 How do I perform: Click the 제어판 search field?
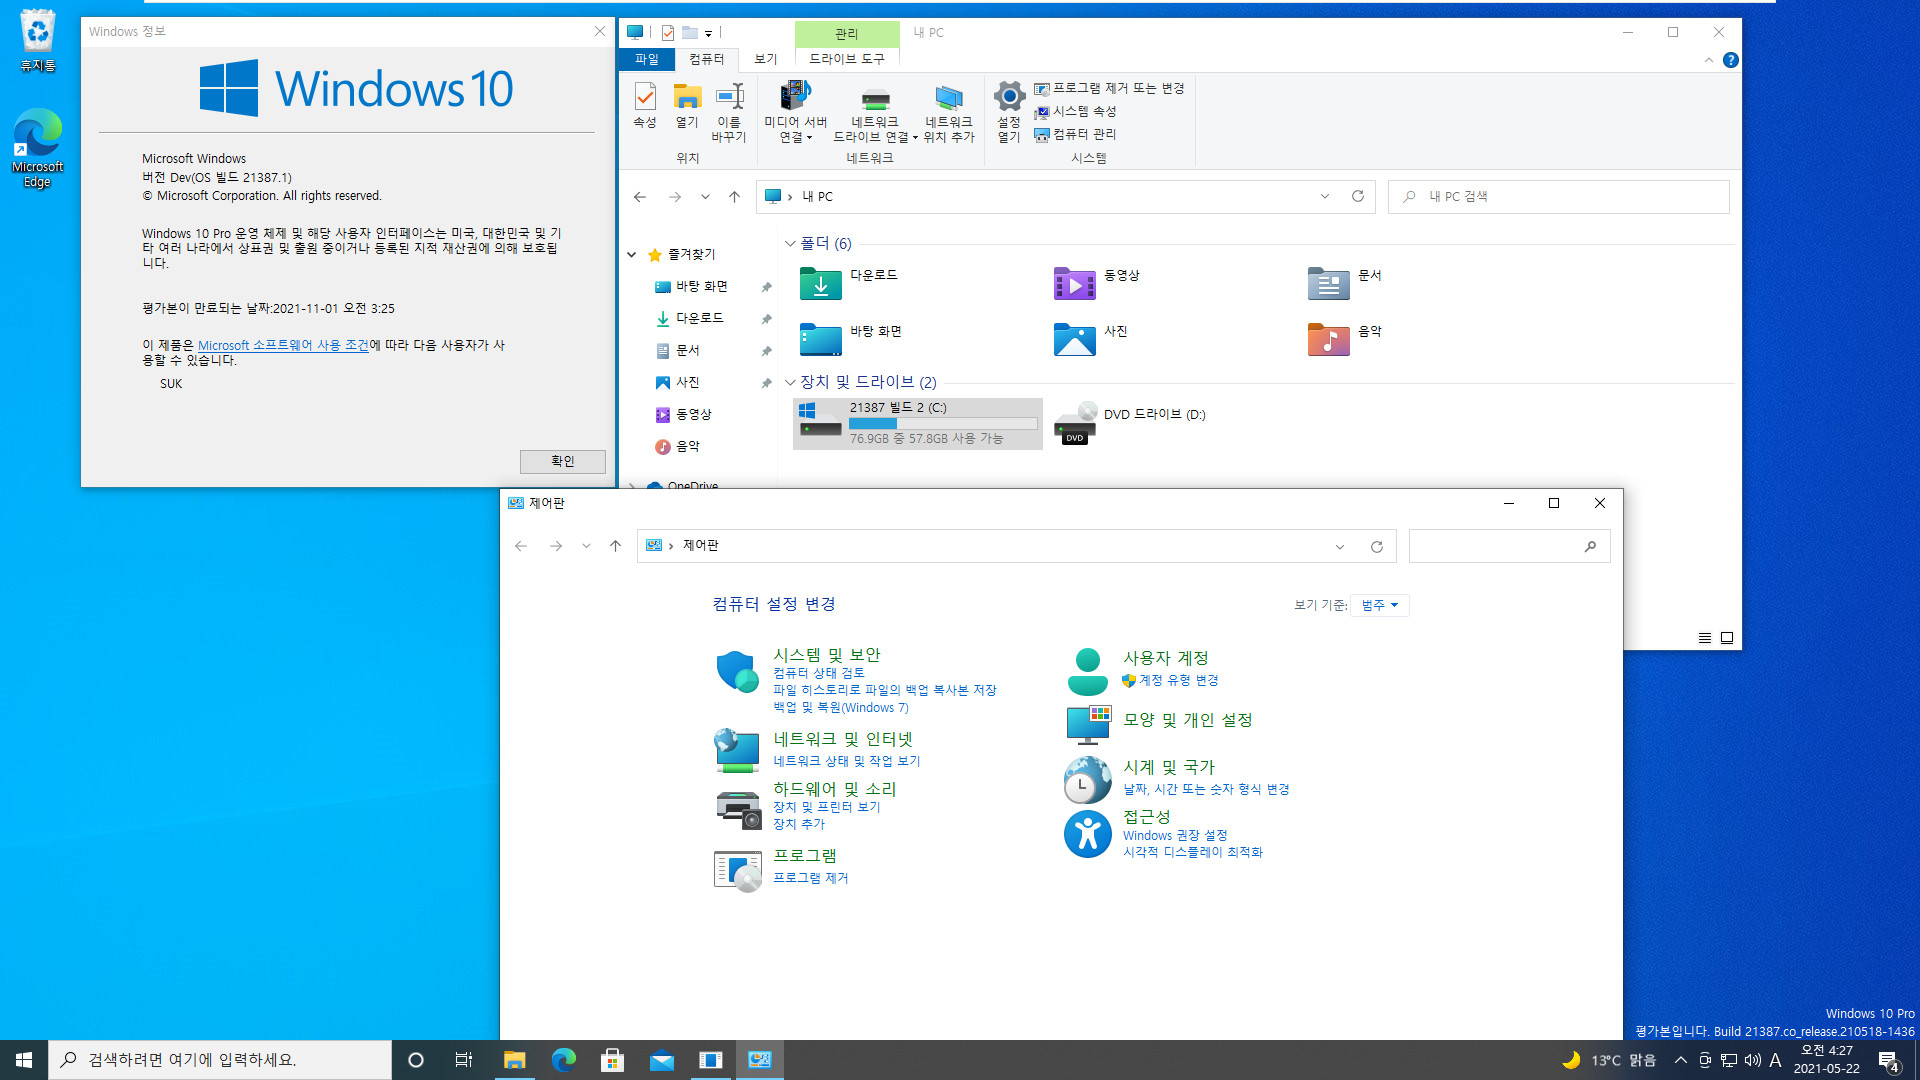[1509, 546]
